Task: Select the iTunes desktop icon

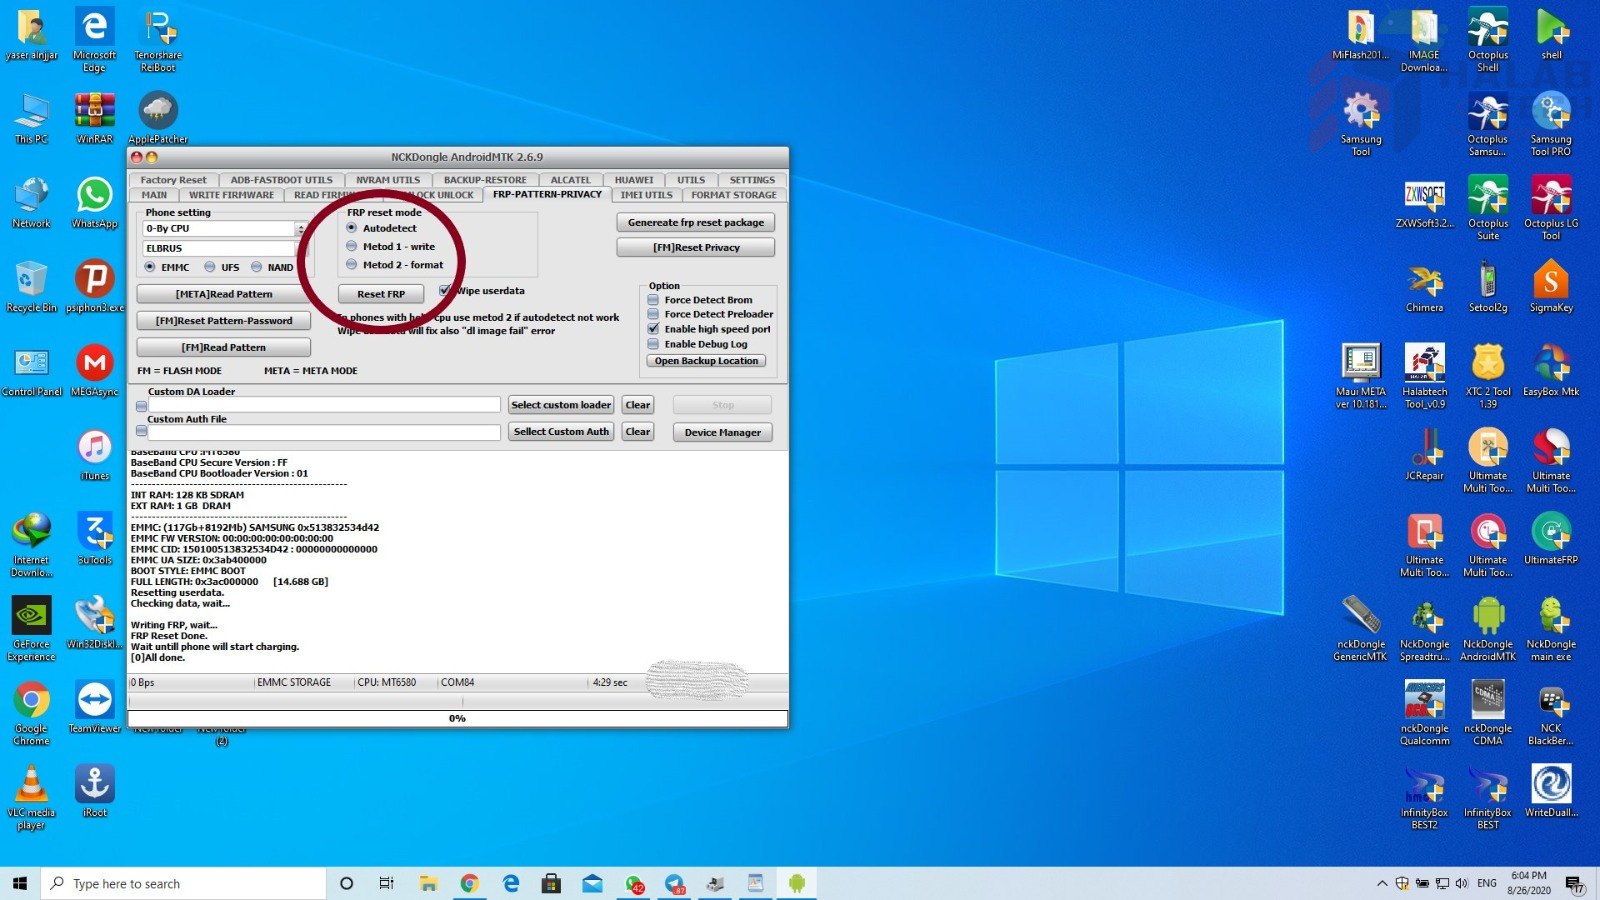Action: (95, 454)
